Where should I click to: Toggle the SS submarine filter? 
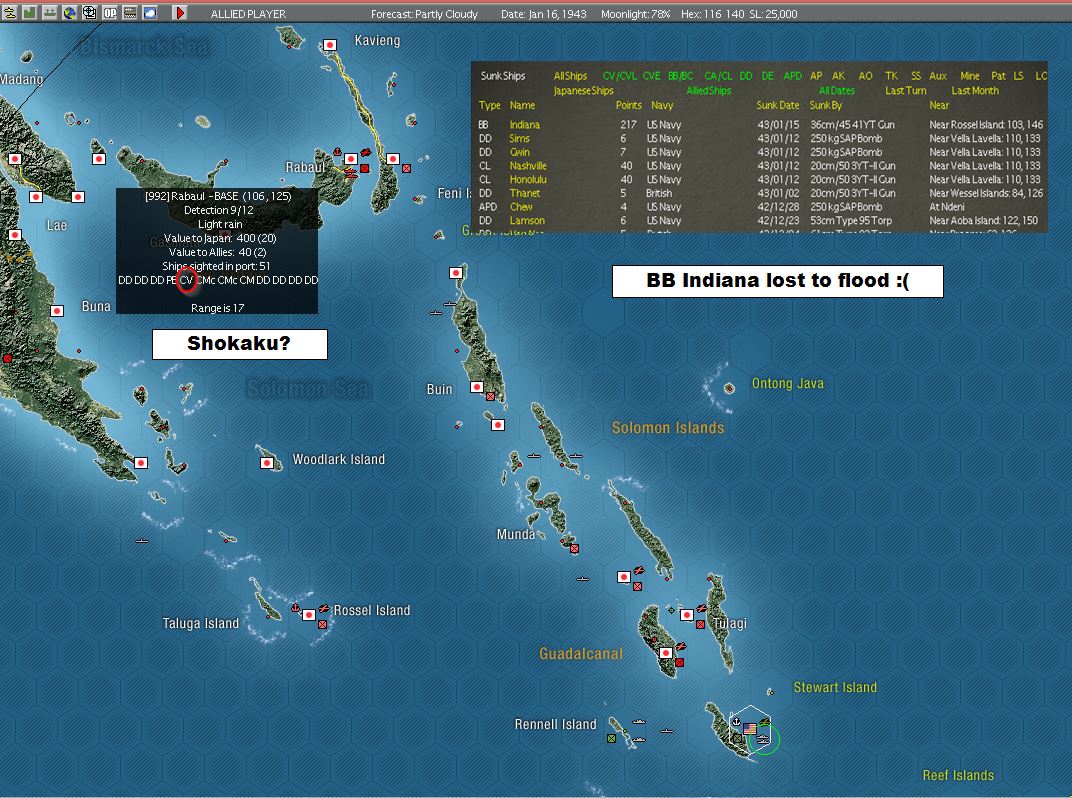pos(915,76)
